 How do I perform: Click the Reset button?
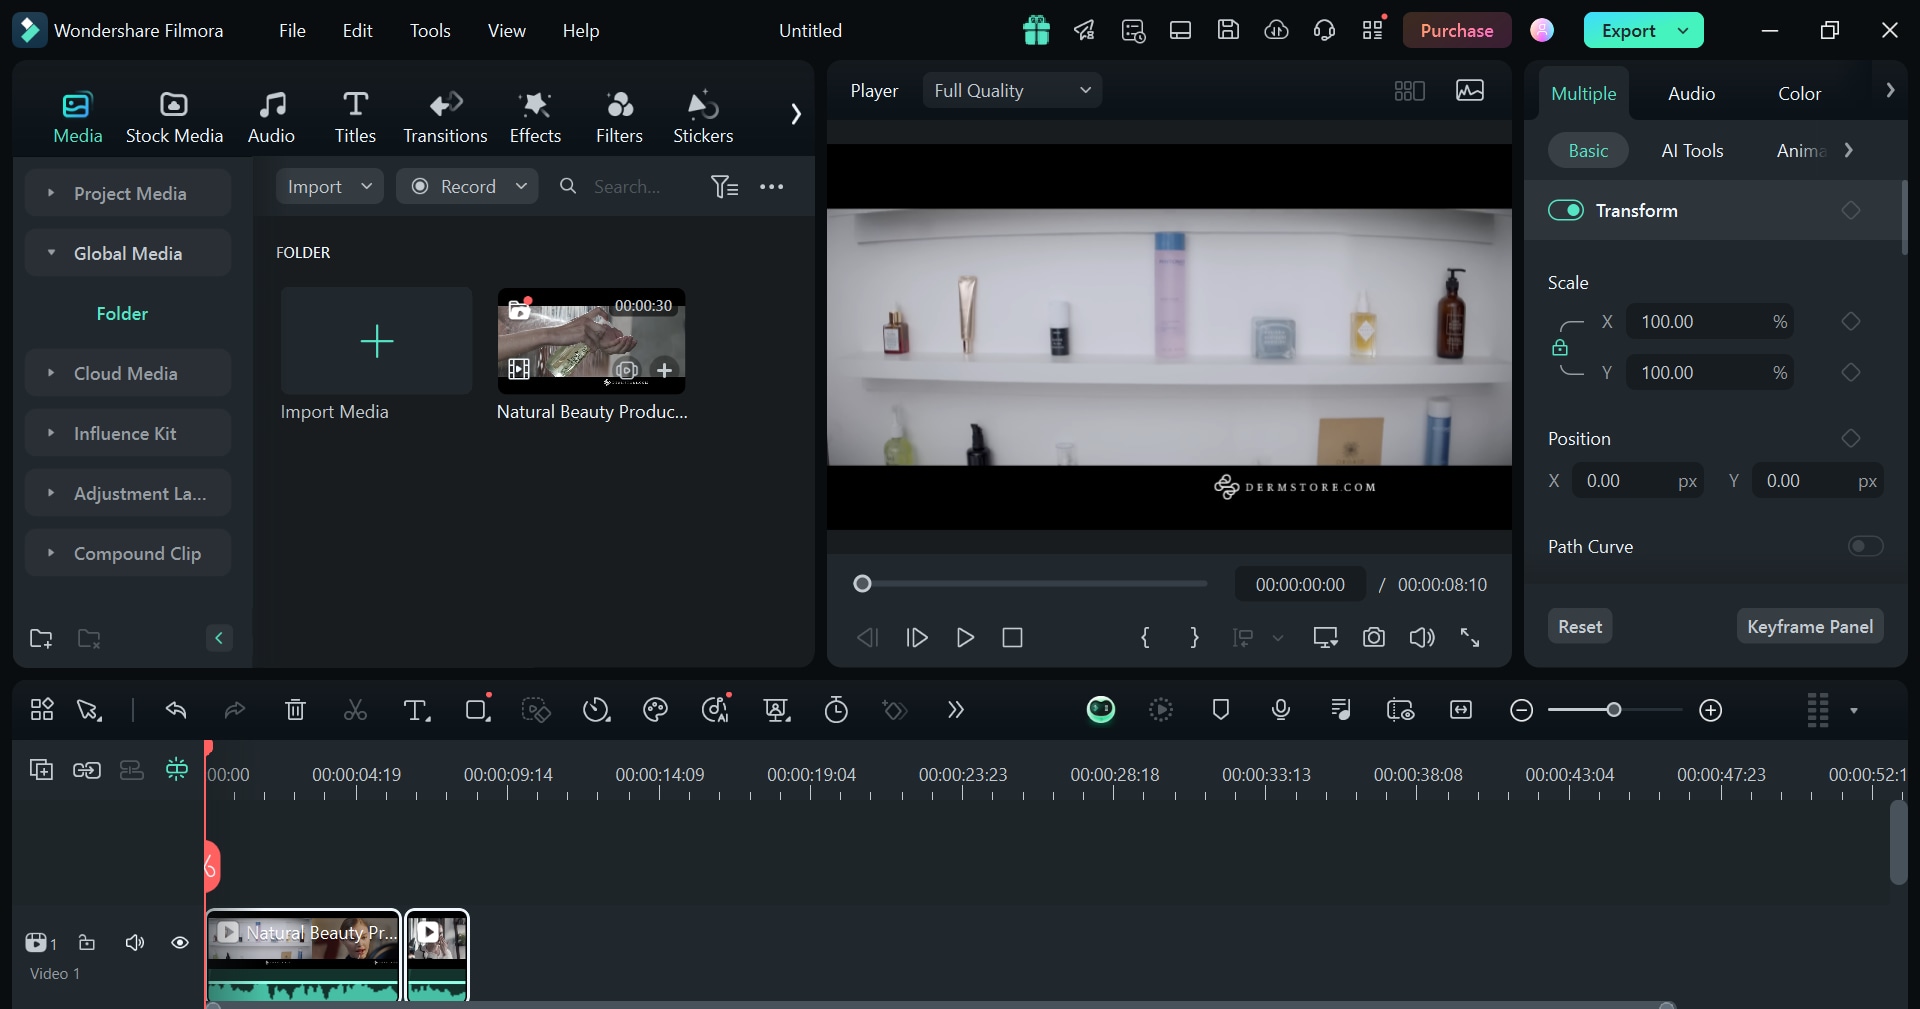(x=1580, y=626)
